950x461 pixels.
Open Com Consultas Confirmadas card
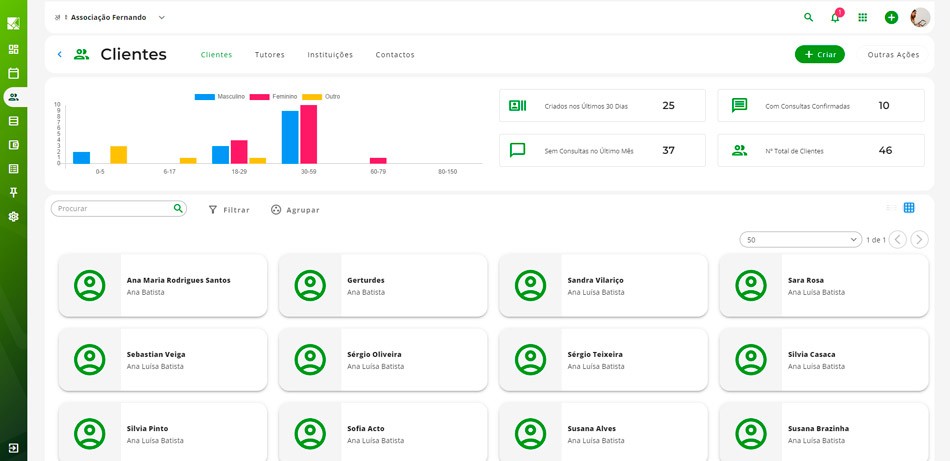(x=821, y=105)
